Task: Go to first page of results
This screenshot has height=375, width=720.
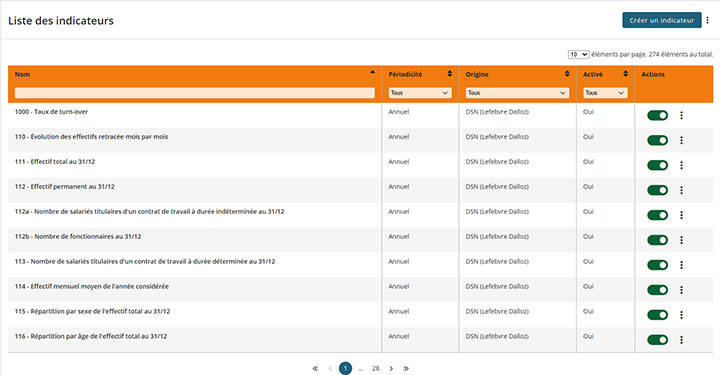Action: click(315, 368)
